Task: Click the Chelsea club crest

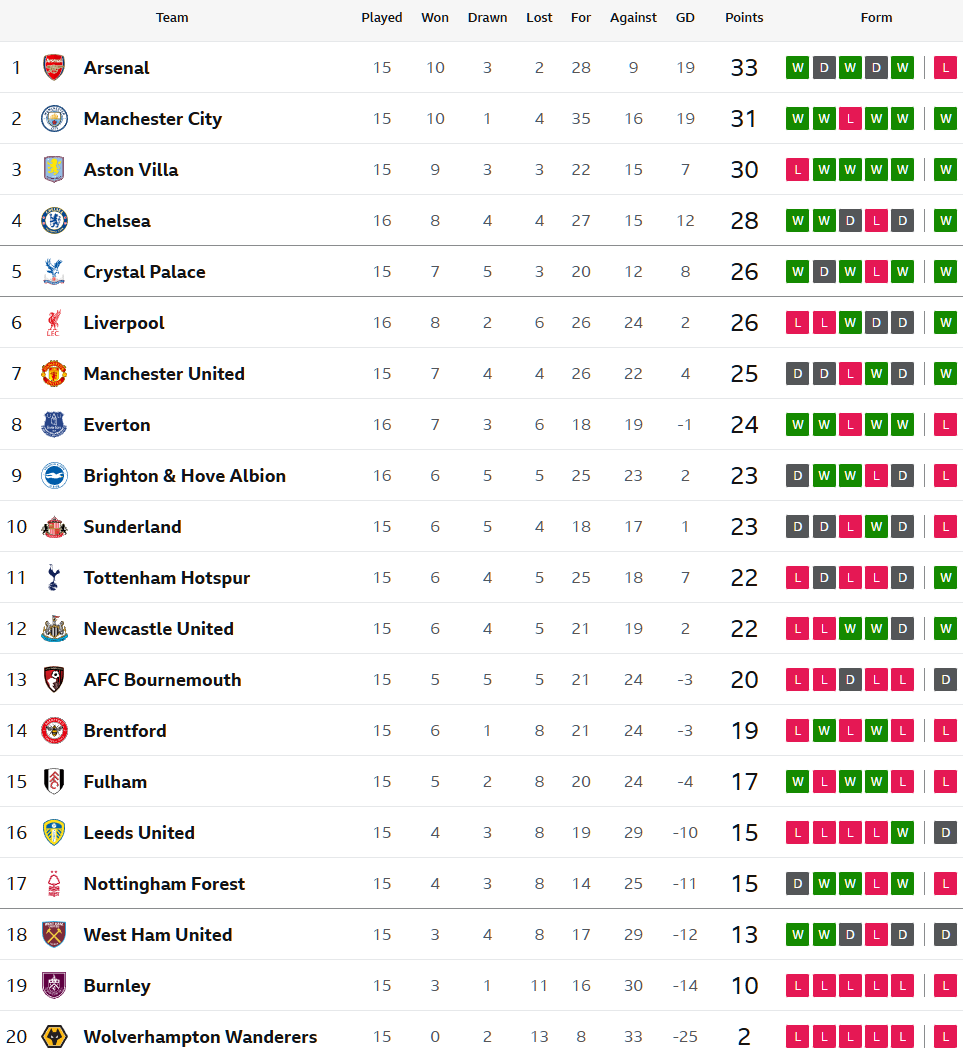Action: pyautogui.click(x=54, y=221)
